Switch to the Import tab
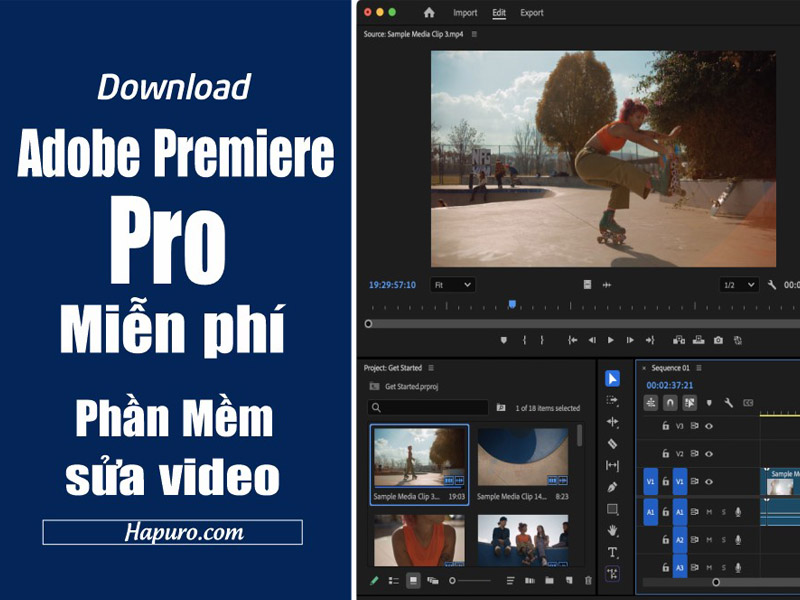This screenshot has height=600, width=800. point(465,13)
